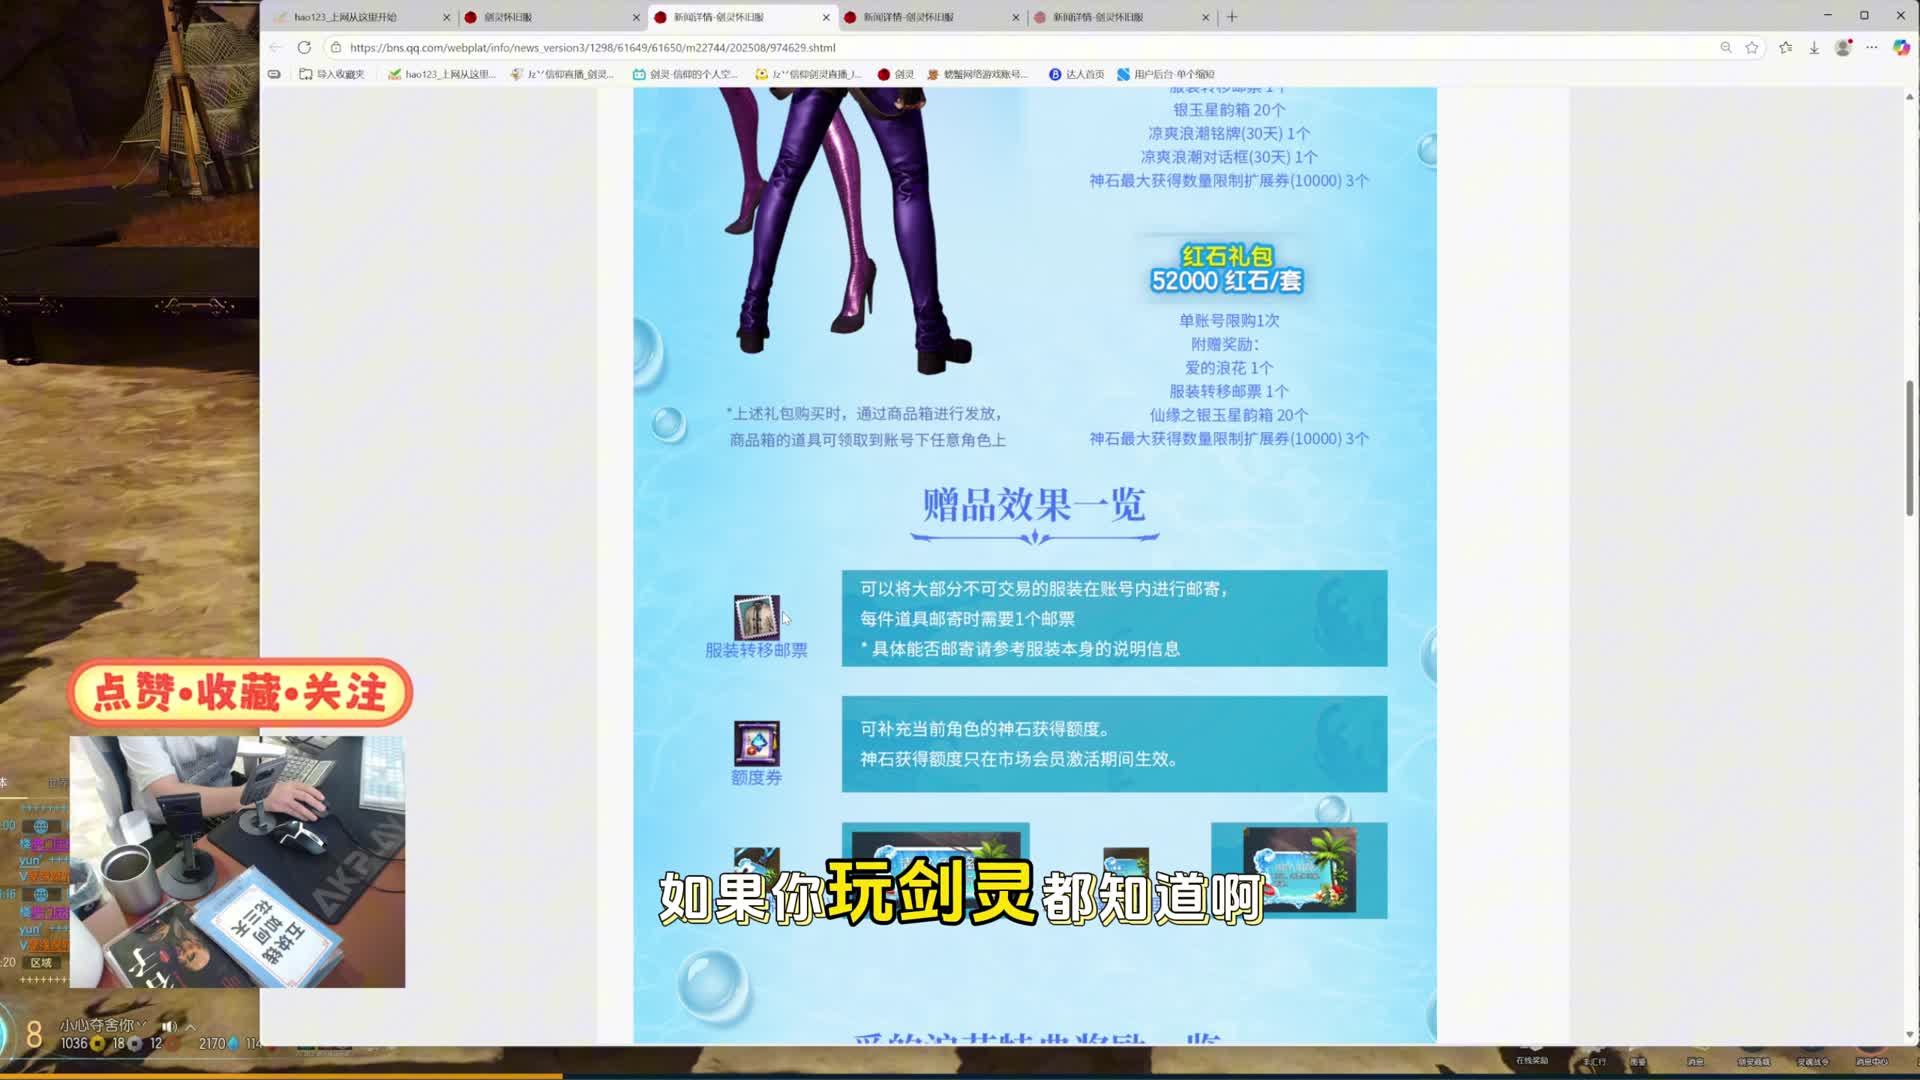Open the 在线奖励 icon in the game hotbar
Image resolution: width=1920 pixels, height=1080 pixels.
coord(1532,1060)
